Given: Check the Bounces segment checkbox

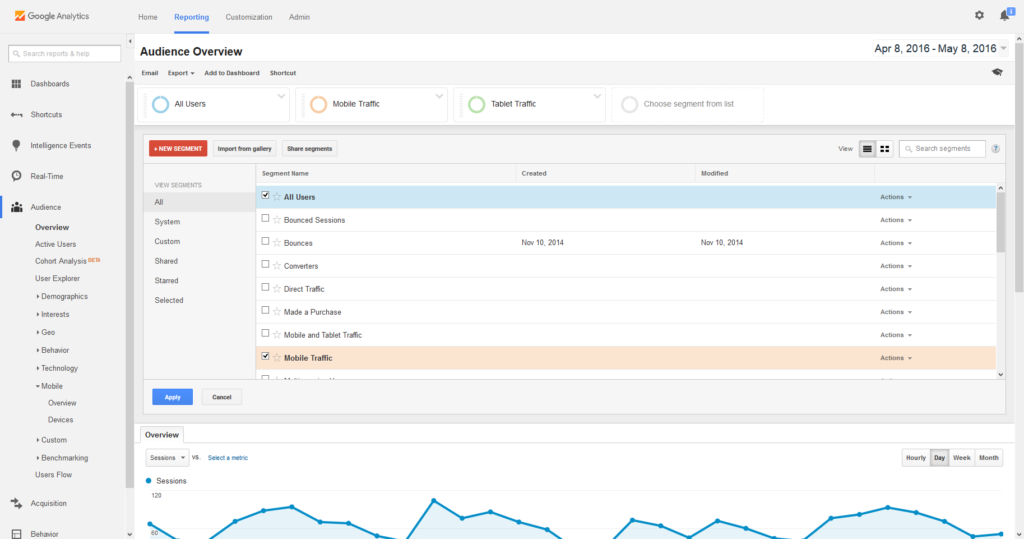Looking at the screenshot, I should click(265, 241).
